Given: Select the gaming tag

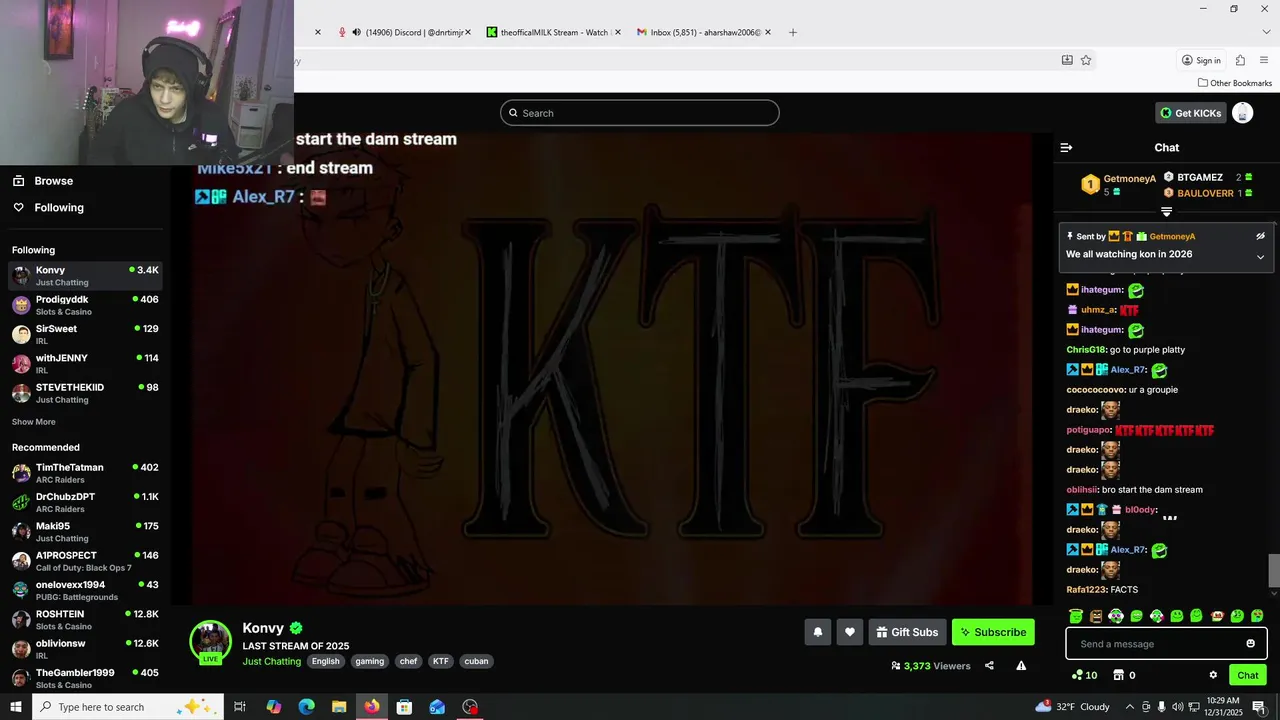Looking at the screenshot, I should 369,661.
